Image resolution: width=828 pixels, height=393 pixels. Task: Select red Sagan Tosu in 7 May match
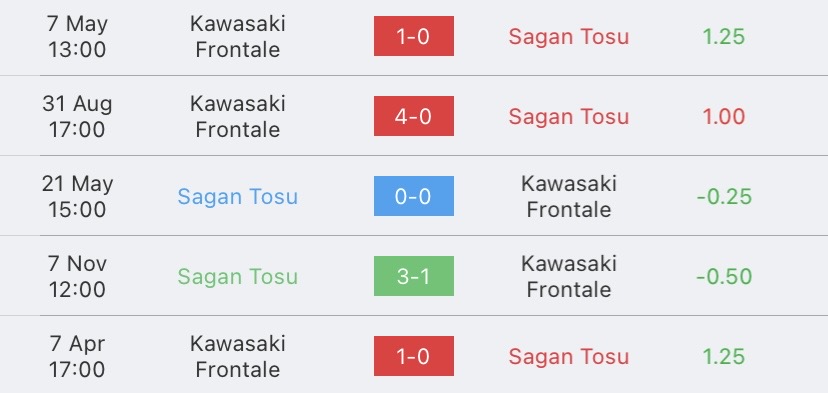point(569,36)
